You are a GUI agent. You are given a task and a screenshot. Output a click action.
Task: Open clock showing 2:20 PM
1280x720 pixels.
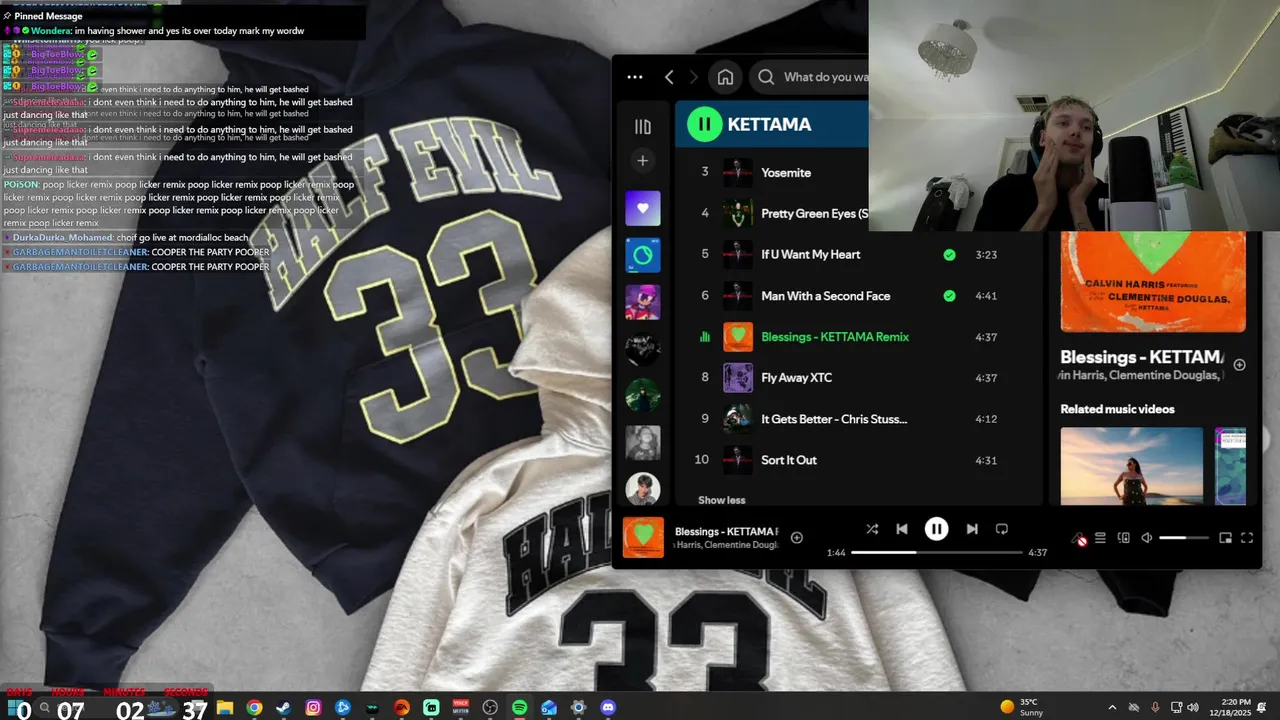[x=1228, y=708]
